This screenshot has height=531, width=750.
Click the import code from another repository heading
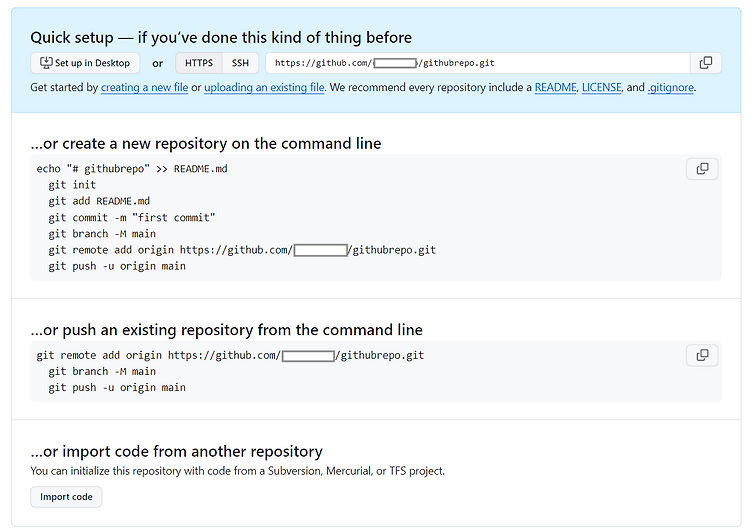[176, 452]
